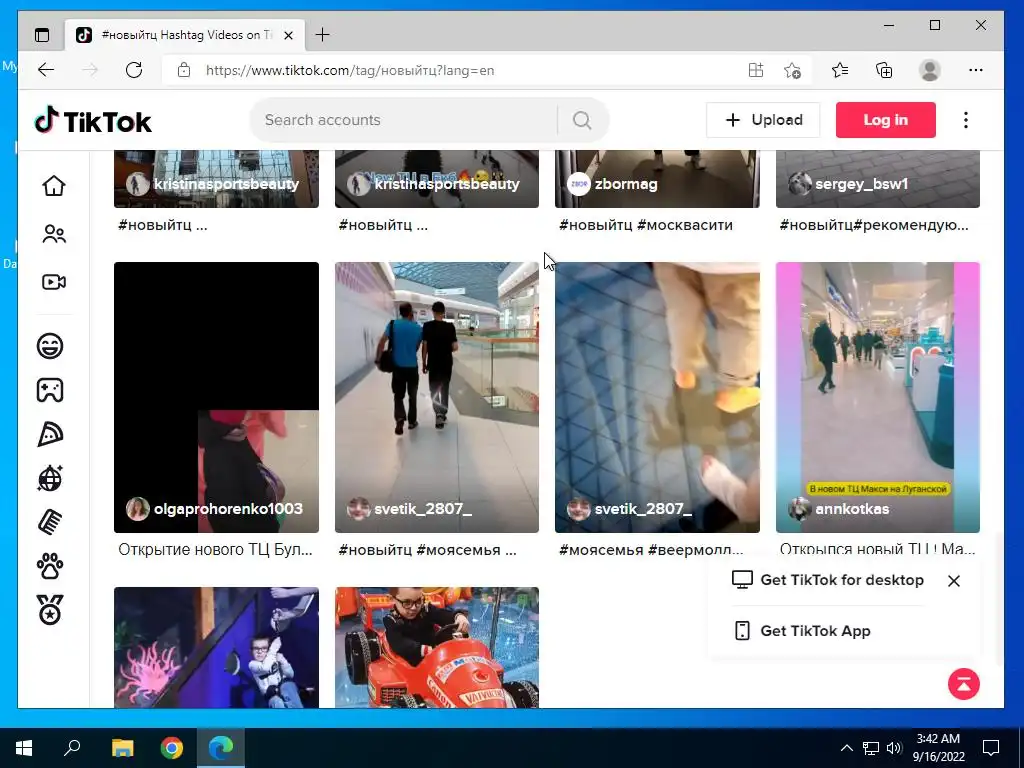Open annkotkas mall video thumbnail
The width and height of the screenshot is (1024, 768).
pyautogui.click(x=878, y=397)
